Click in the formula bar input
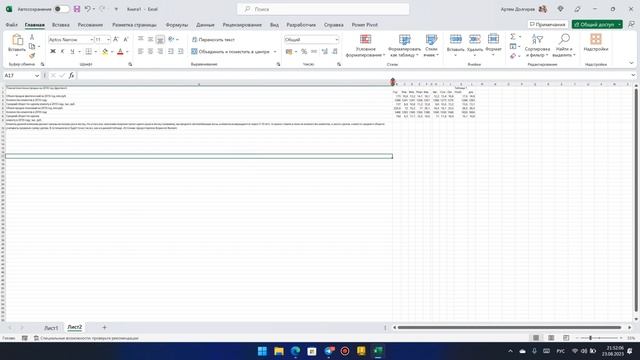640x360 pixels. (x=353, y=76)
